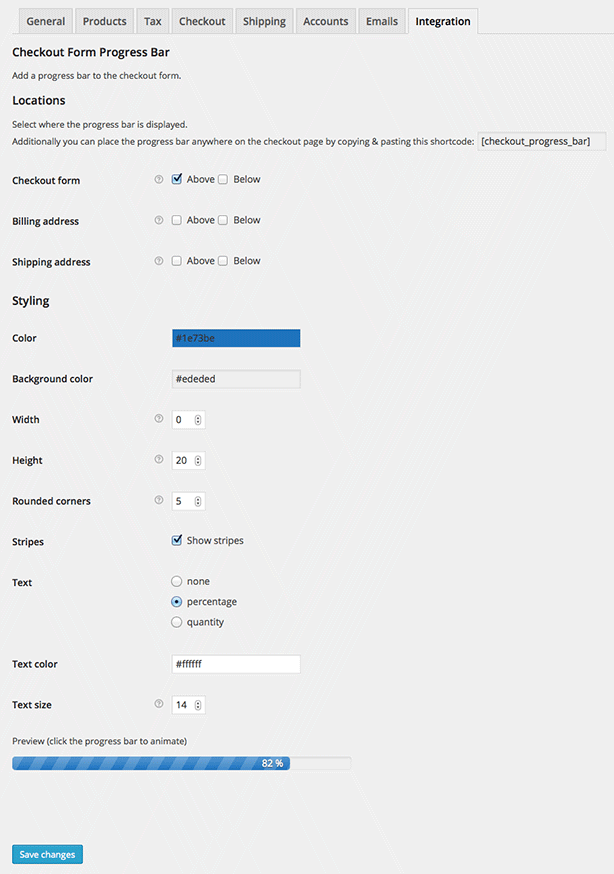Image resolution: width=614 pixels, height=874 pixels.
Task: Disable the Show stripes checkbox
Action: [x=177, y=540]
